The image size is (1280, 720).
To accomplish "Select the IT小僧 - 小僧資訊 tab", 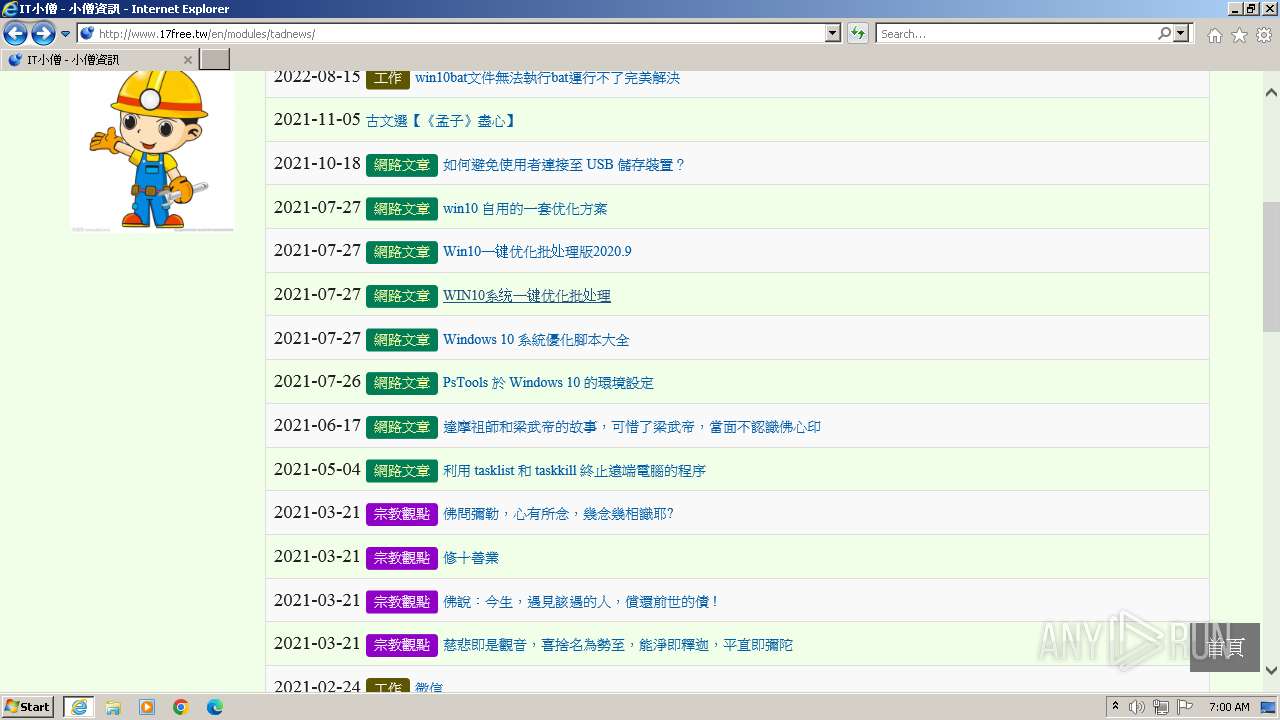I will tap(99, 60).
